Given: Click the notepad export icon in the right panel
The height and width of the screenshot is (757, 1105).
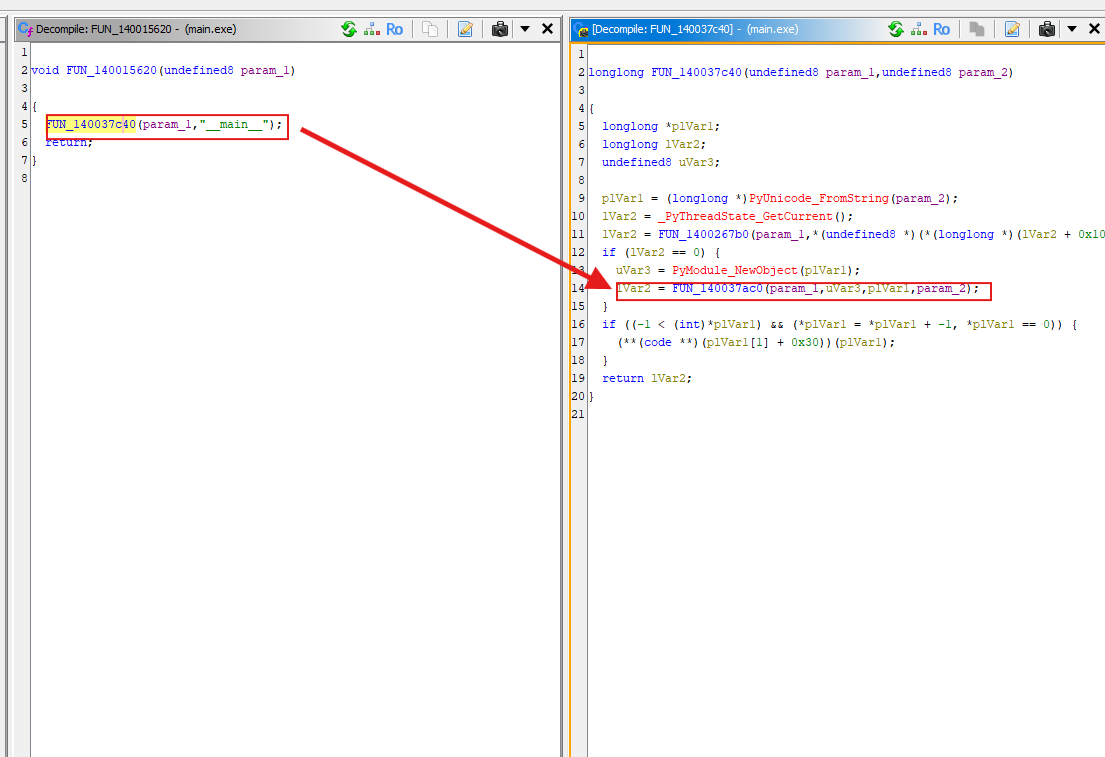Looking at the screenshot, I should tap(1012, 29).
